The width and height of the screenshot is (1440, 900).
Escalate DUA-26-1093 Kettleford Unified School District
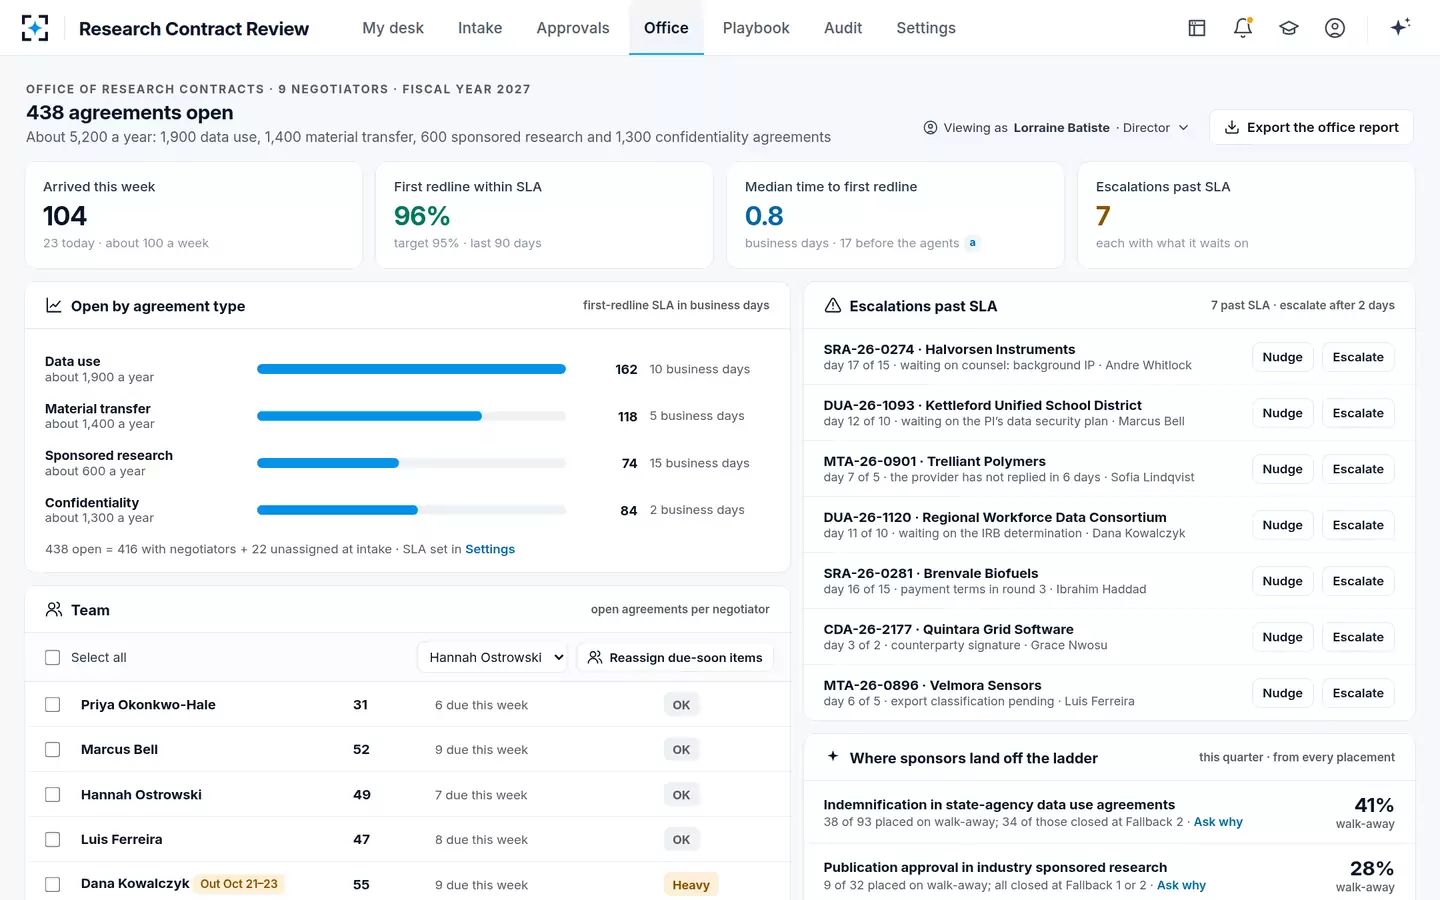(x=1358, y=413)
